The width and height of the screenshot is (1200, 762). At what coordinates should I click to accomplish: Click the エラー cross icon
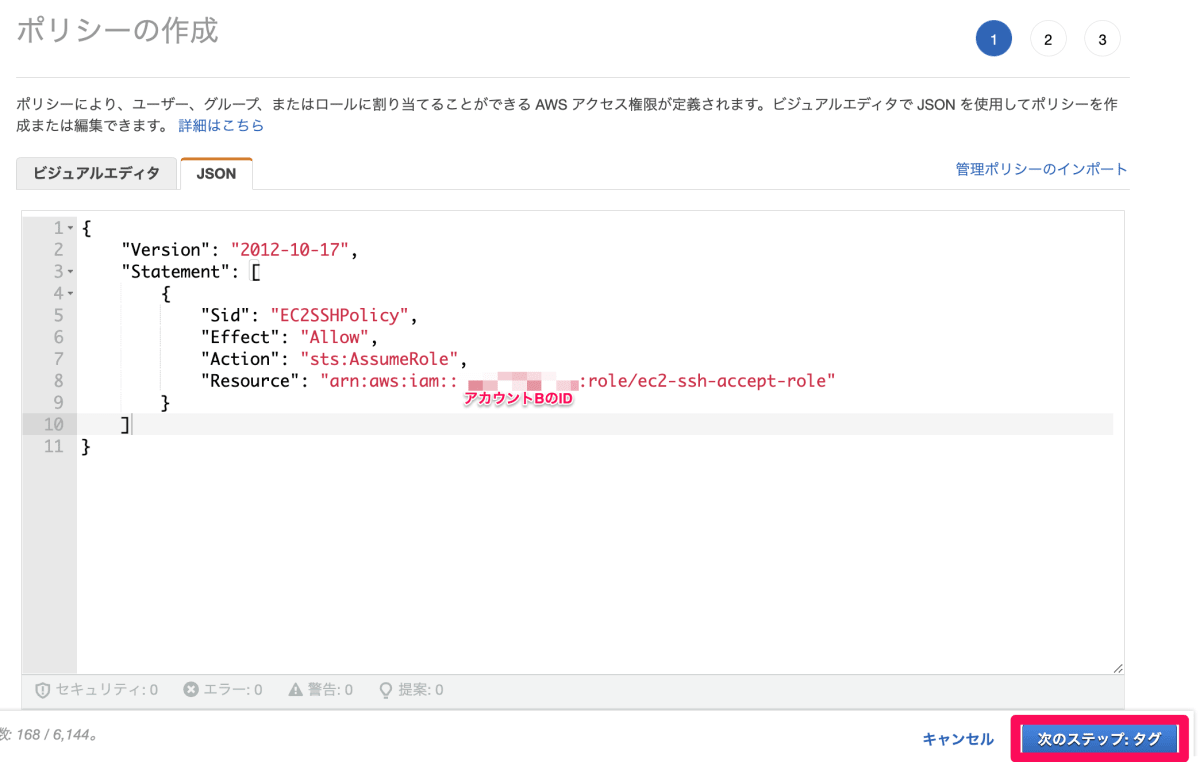(x=191, y=689)
